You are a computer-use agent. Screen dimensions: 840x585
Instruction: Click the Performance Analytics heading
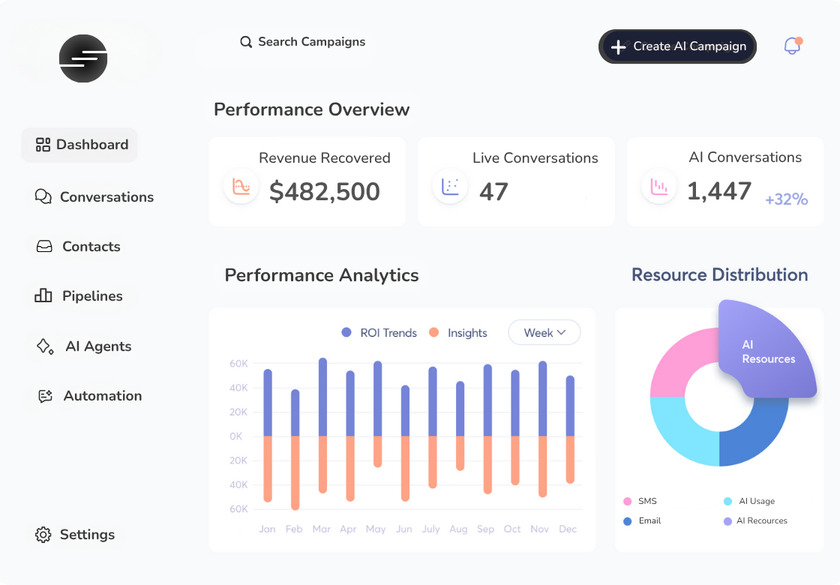[321, 275]
